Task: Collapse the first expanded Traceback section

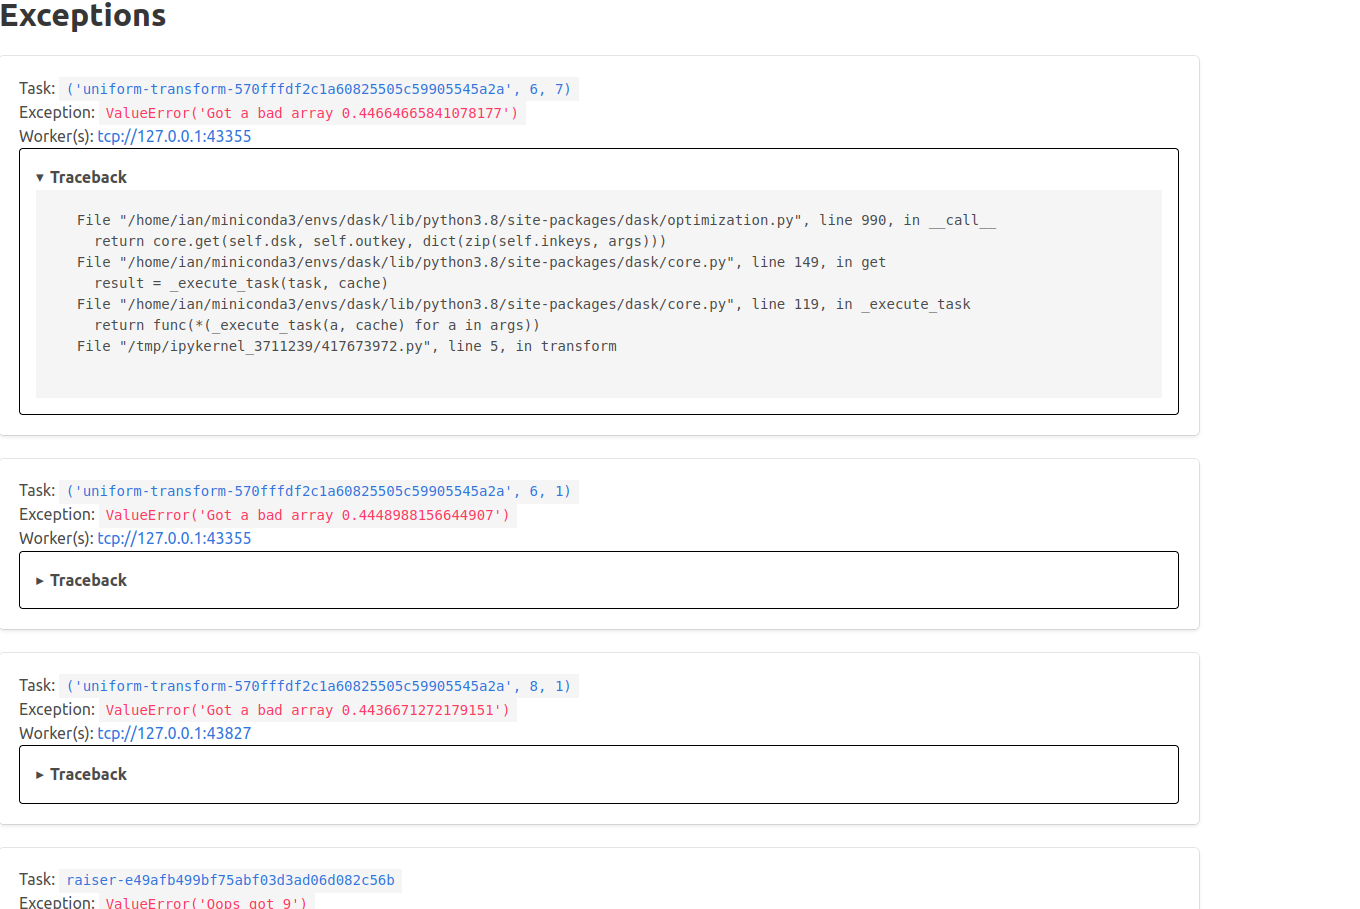Action: (82, 177)
